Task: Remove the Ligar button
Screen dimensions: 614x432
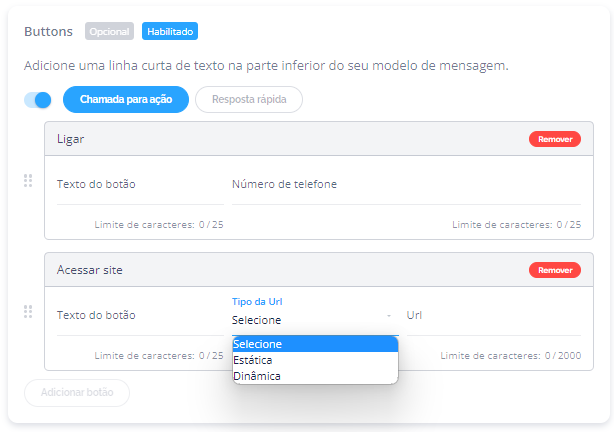Action: [554, 139]
